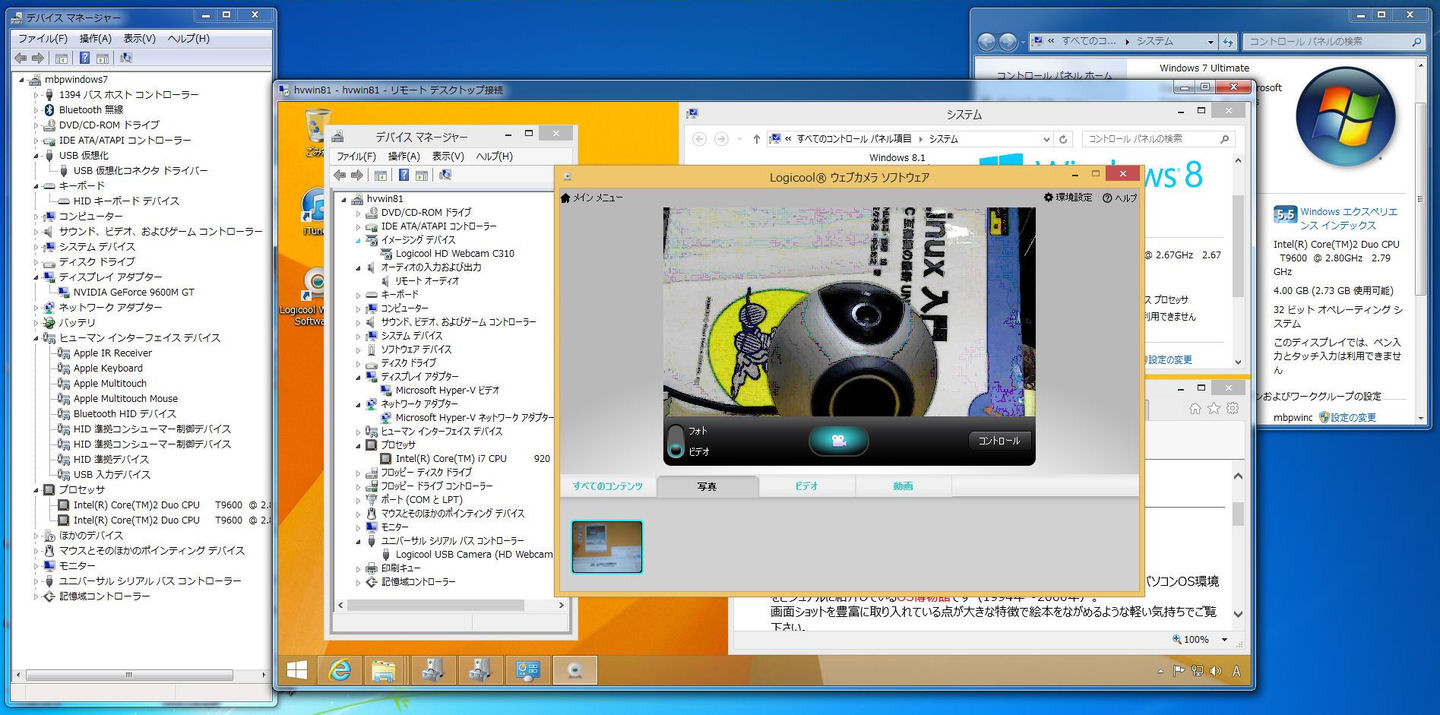
Task: Click 設定の変更 link in Windows 7 System
Action: (1354, 417)
